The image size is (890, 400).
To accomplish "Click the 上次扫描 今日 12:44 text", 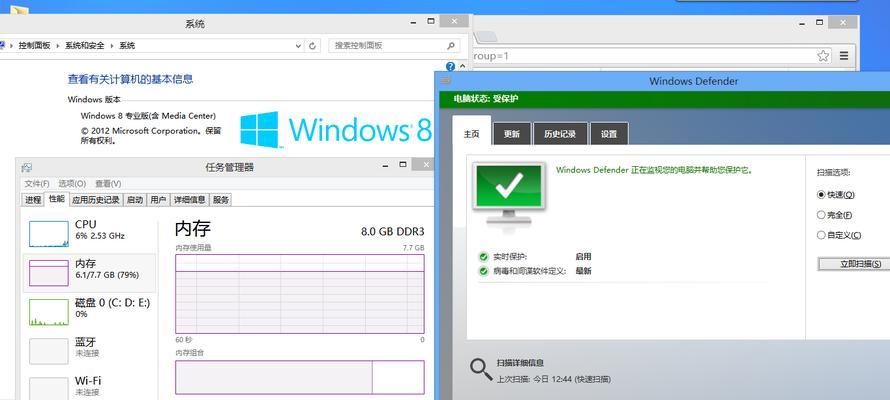I will tap(553, 379).
